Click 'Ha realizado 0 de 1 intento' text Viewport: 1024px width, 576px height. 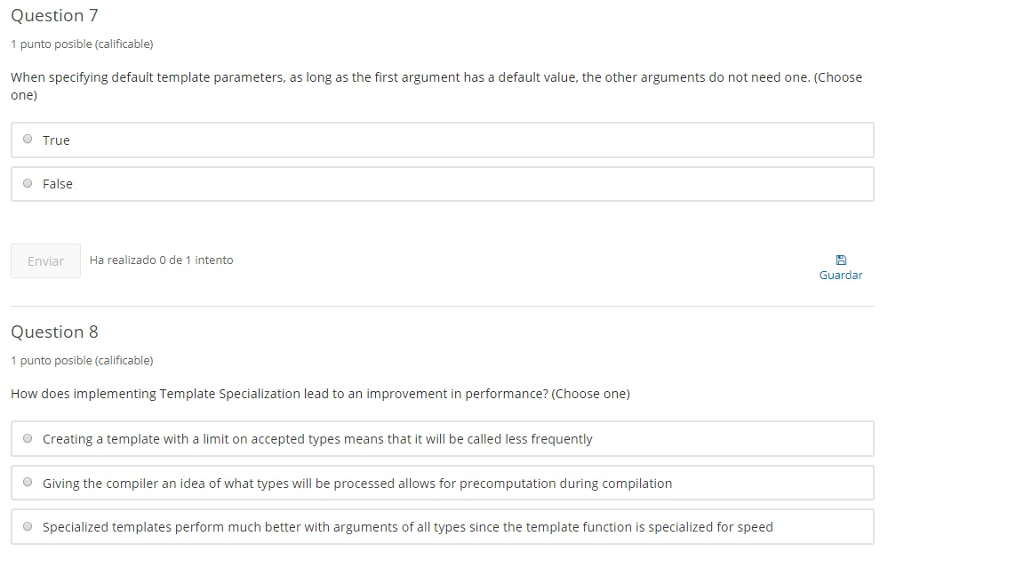pos(161,260)
